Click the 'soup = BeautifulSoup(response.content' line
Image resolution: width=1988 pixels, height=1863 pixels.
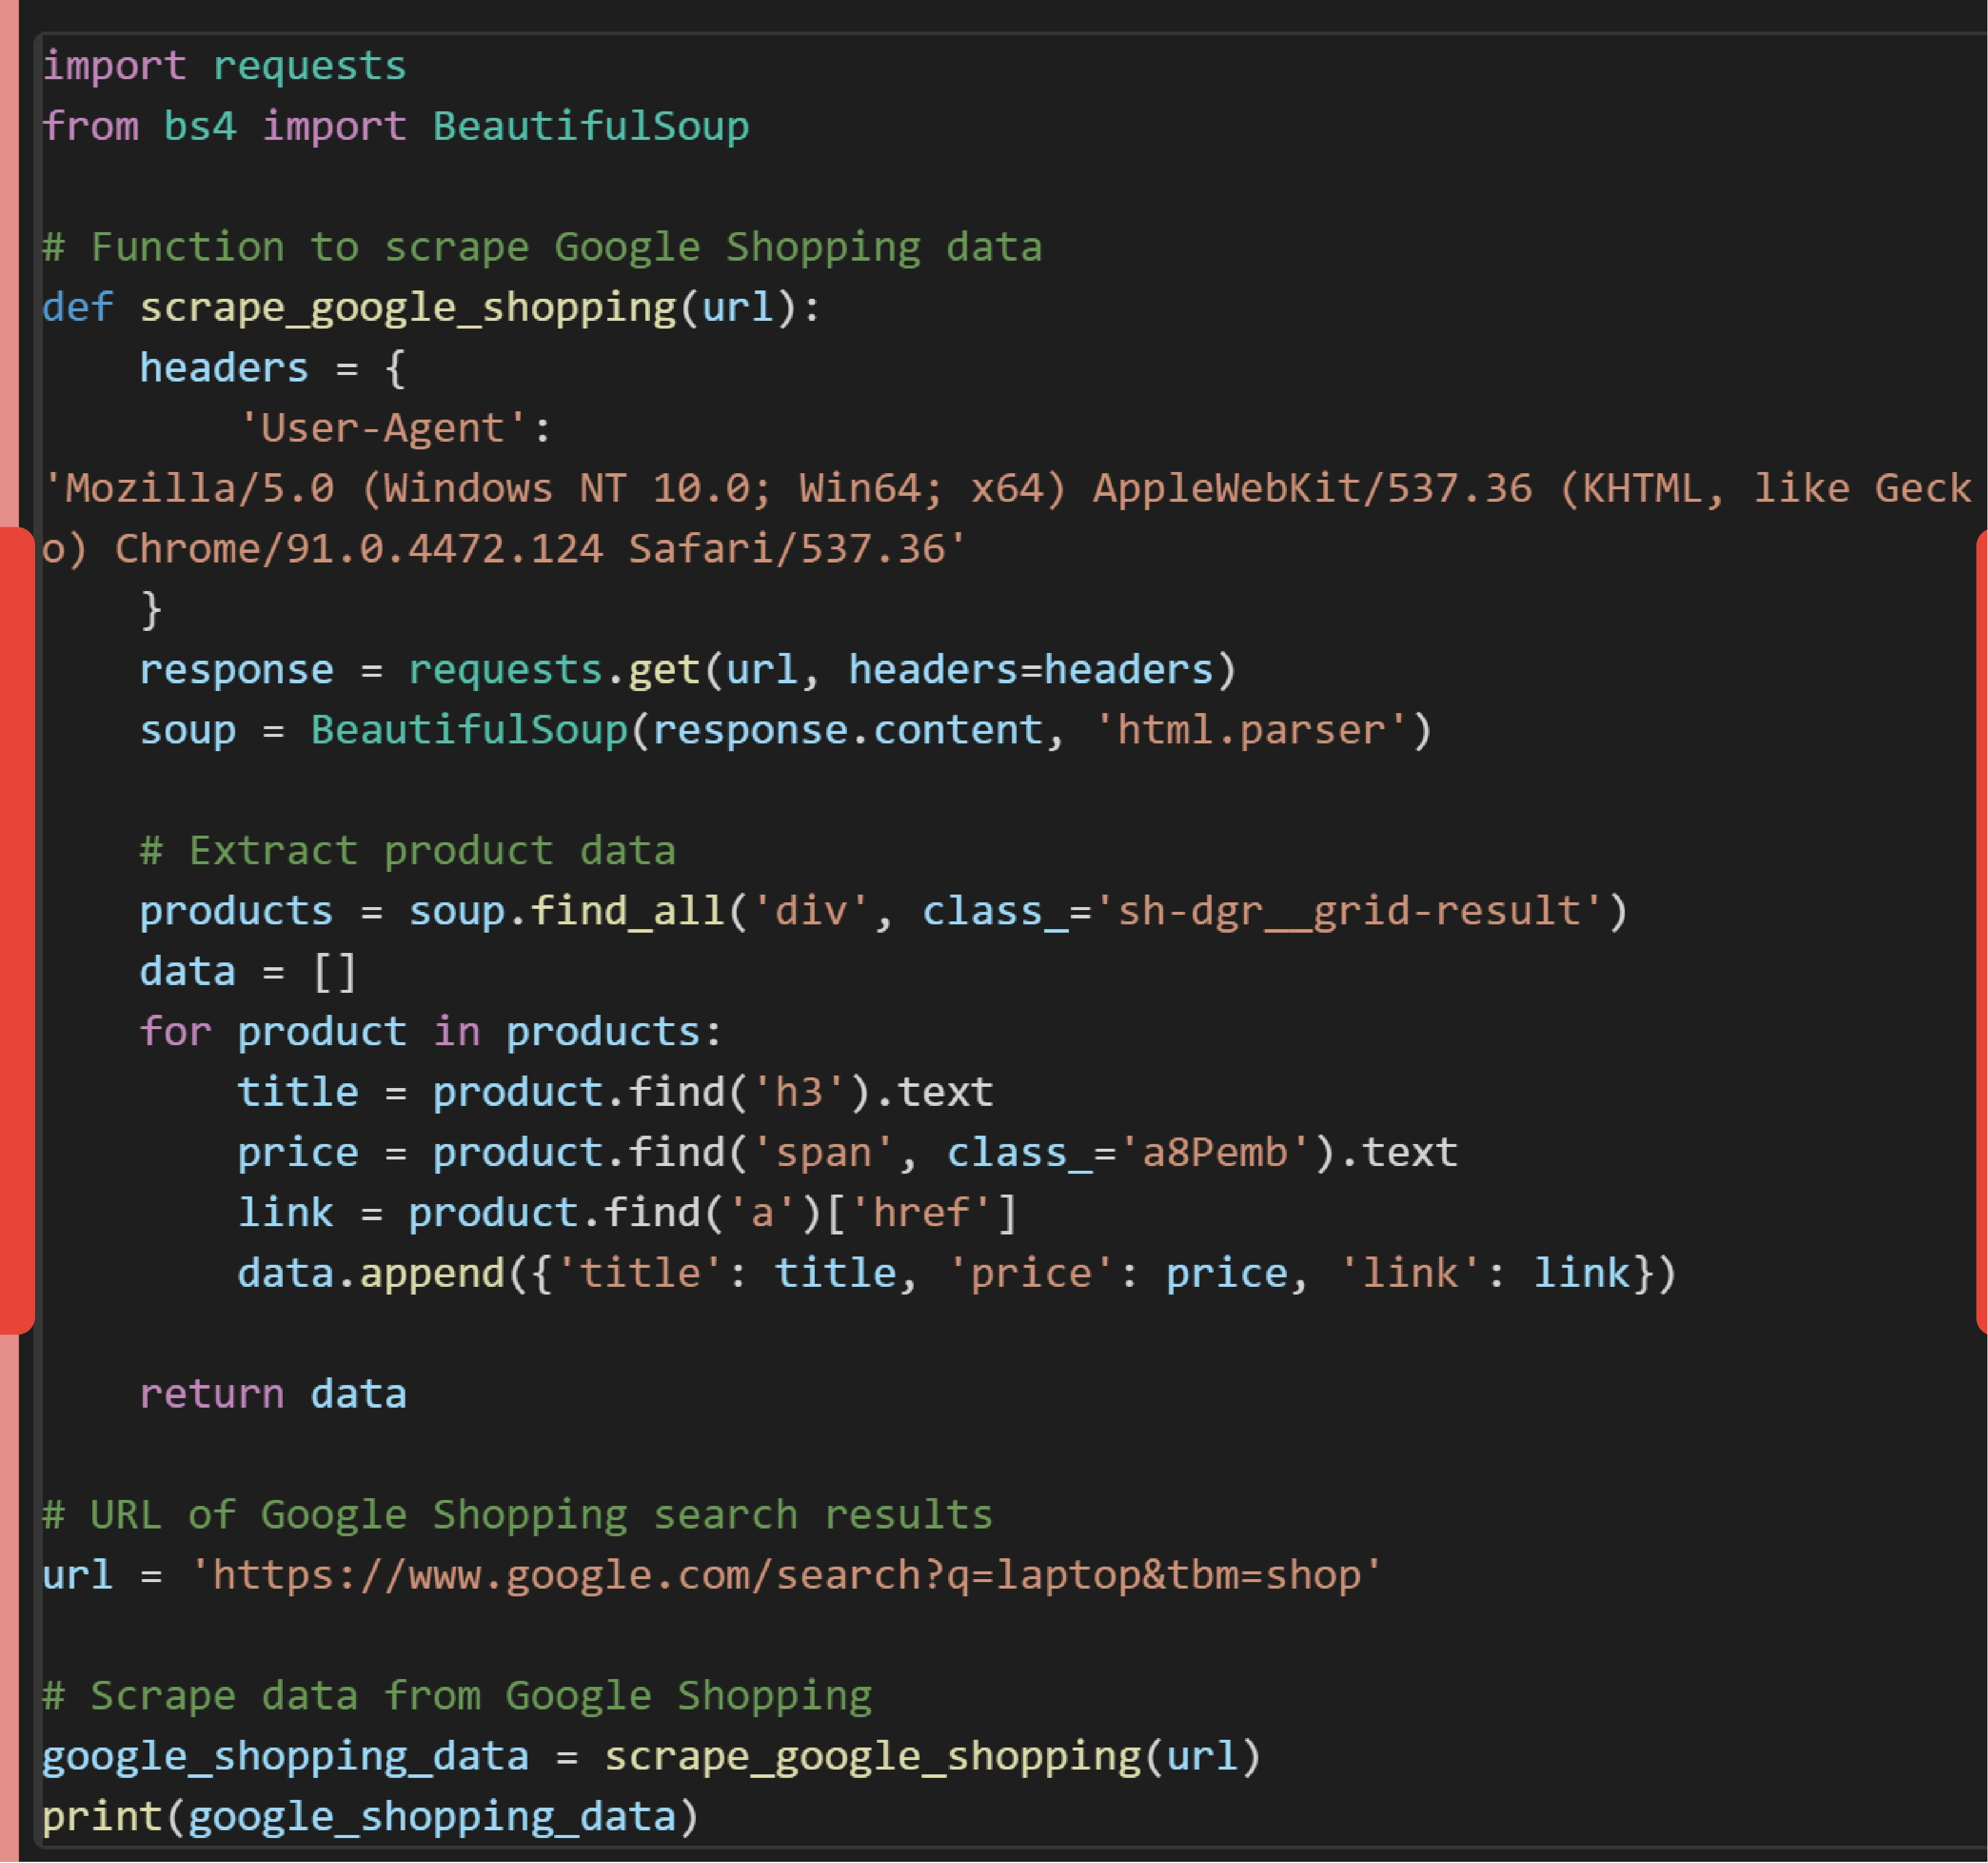(786, 731)
